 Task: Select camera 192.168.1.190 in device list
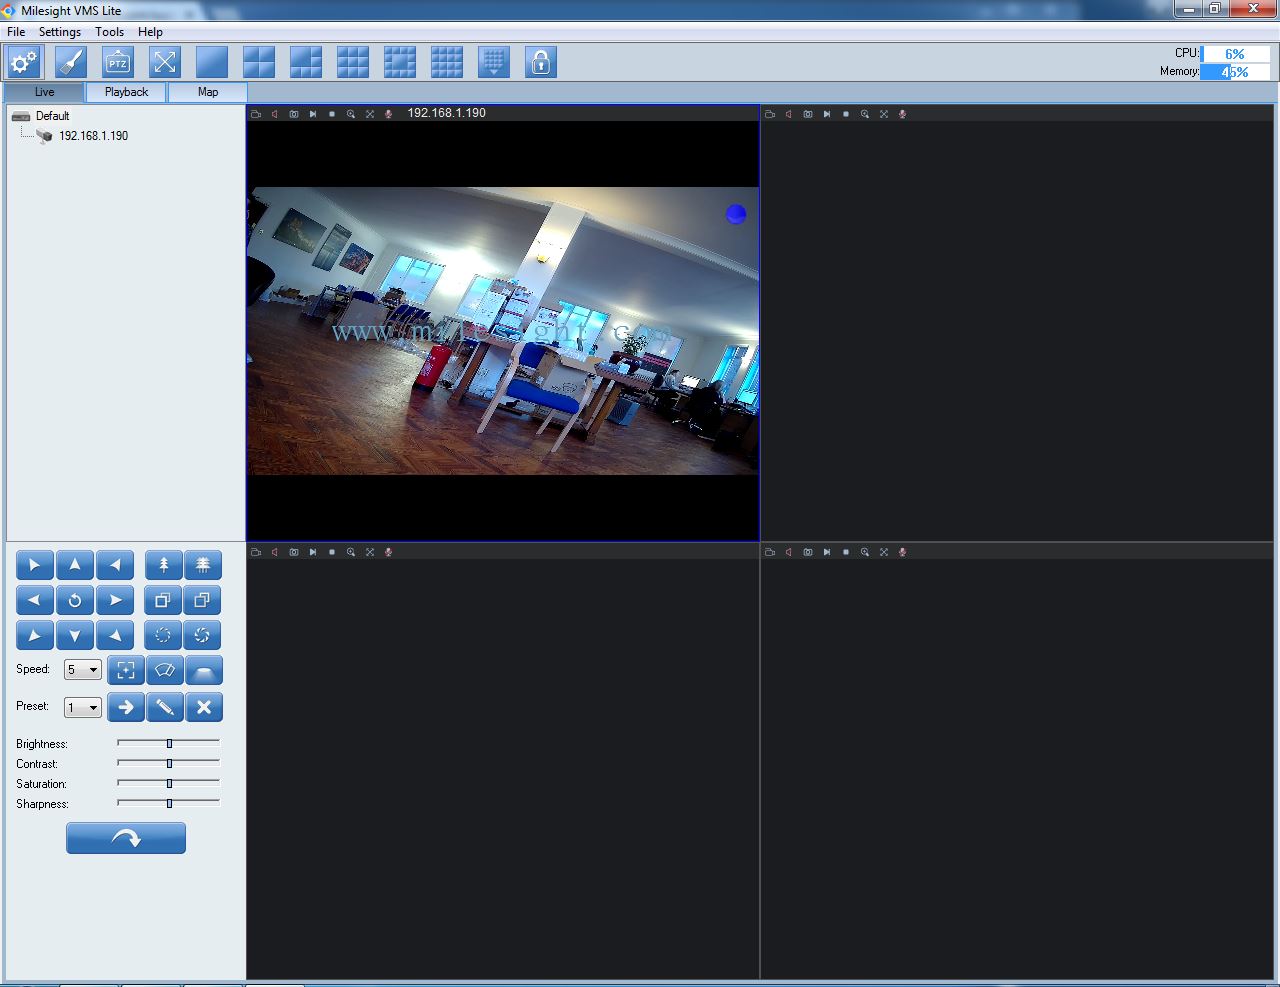pyautogui.click(x=95, y=136)
